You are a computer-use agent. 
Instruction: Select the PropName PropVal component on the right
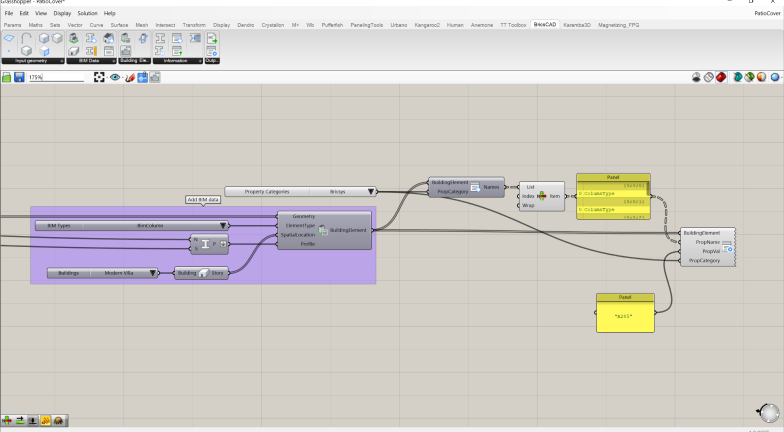click(x=708, y=246)
